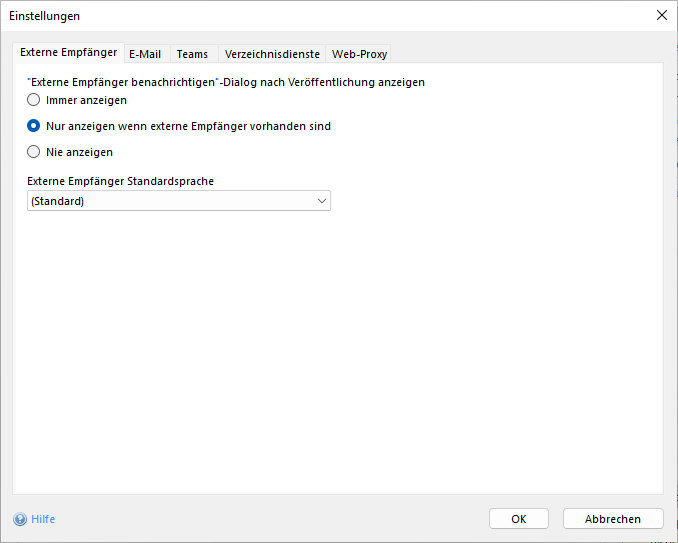Select the 'Immer anzeigen' radio button
Image resolution: width=678 pixels, height=543 pixels.
34,100
